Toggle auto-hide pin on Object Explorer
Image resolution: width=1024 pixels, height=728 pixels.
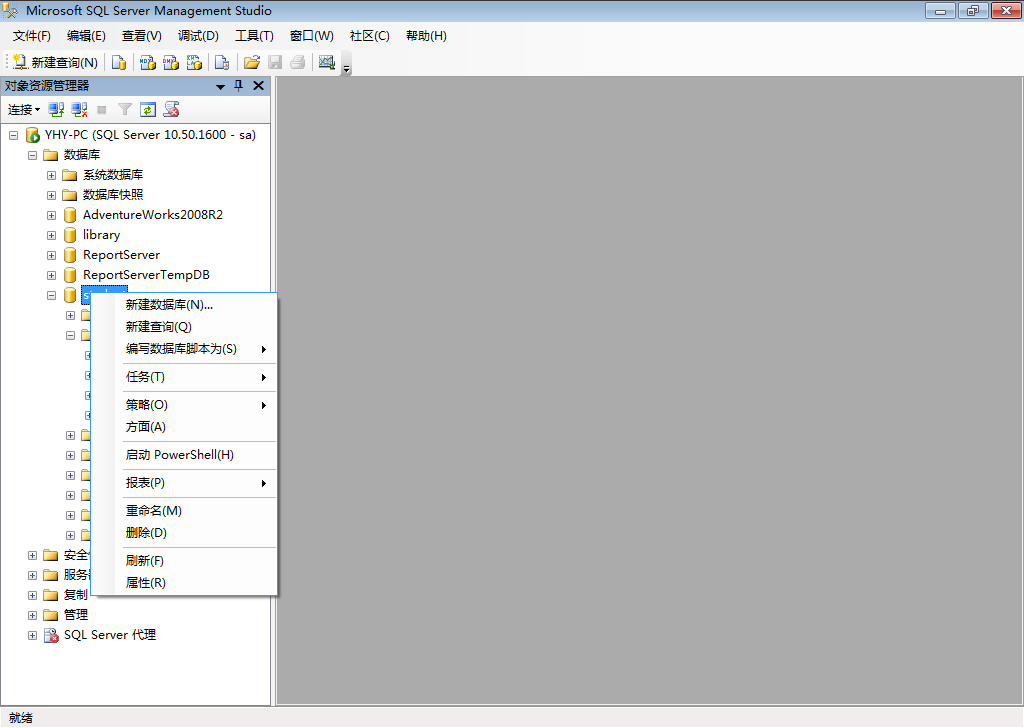click(238, 86)
